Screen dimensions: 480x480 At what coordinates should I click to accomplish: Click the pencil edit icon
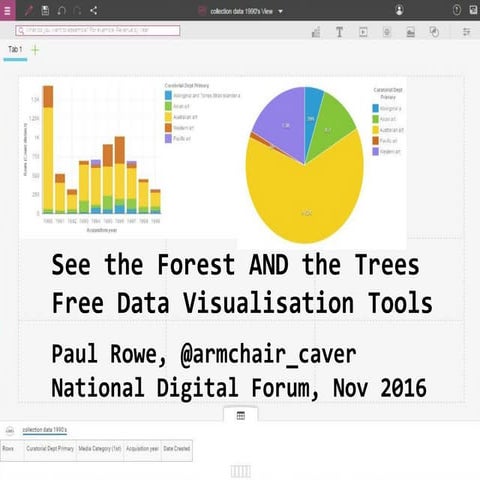29,11
